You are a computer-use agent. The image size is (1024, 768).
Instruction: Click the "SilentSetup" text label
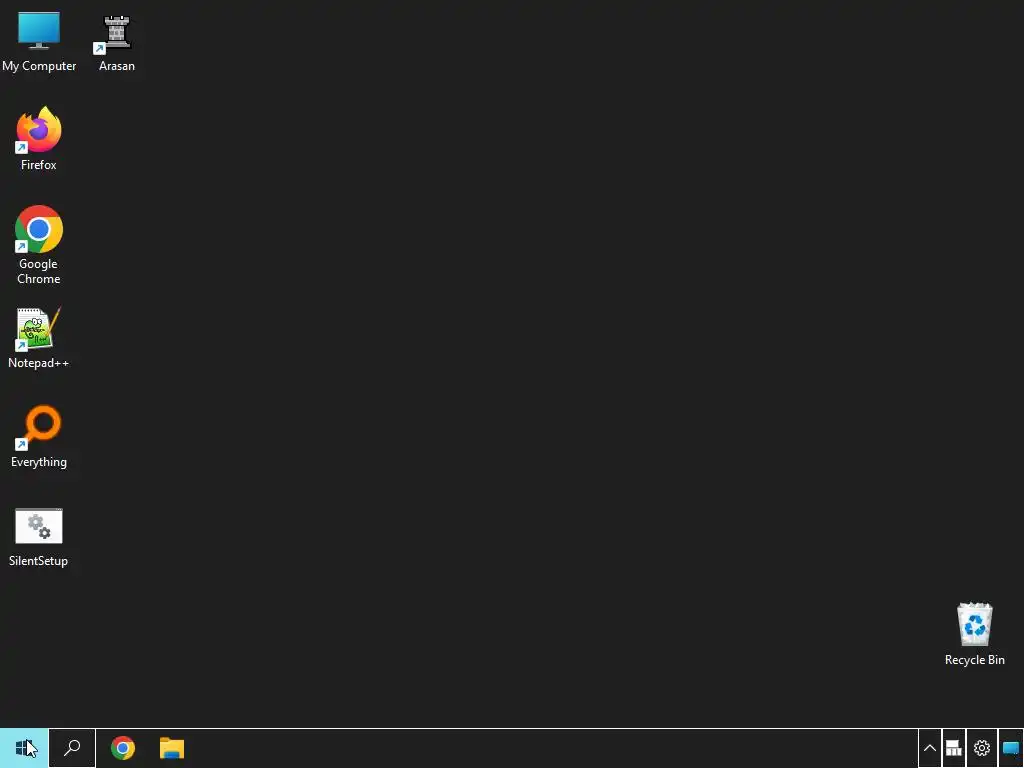click(x=39, y=560)
